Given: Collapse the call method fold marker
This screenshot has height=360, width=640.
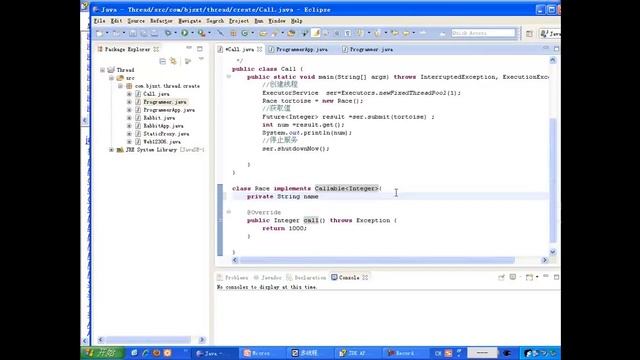Looking at the screenshot, I should pos(229,212).
